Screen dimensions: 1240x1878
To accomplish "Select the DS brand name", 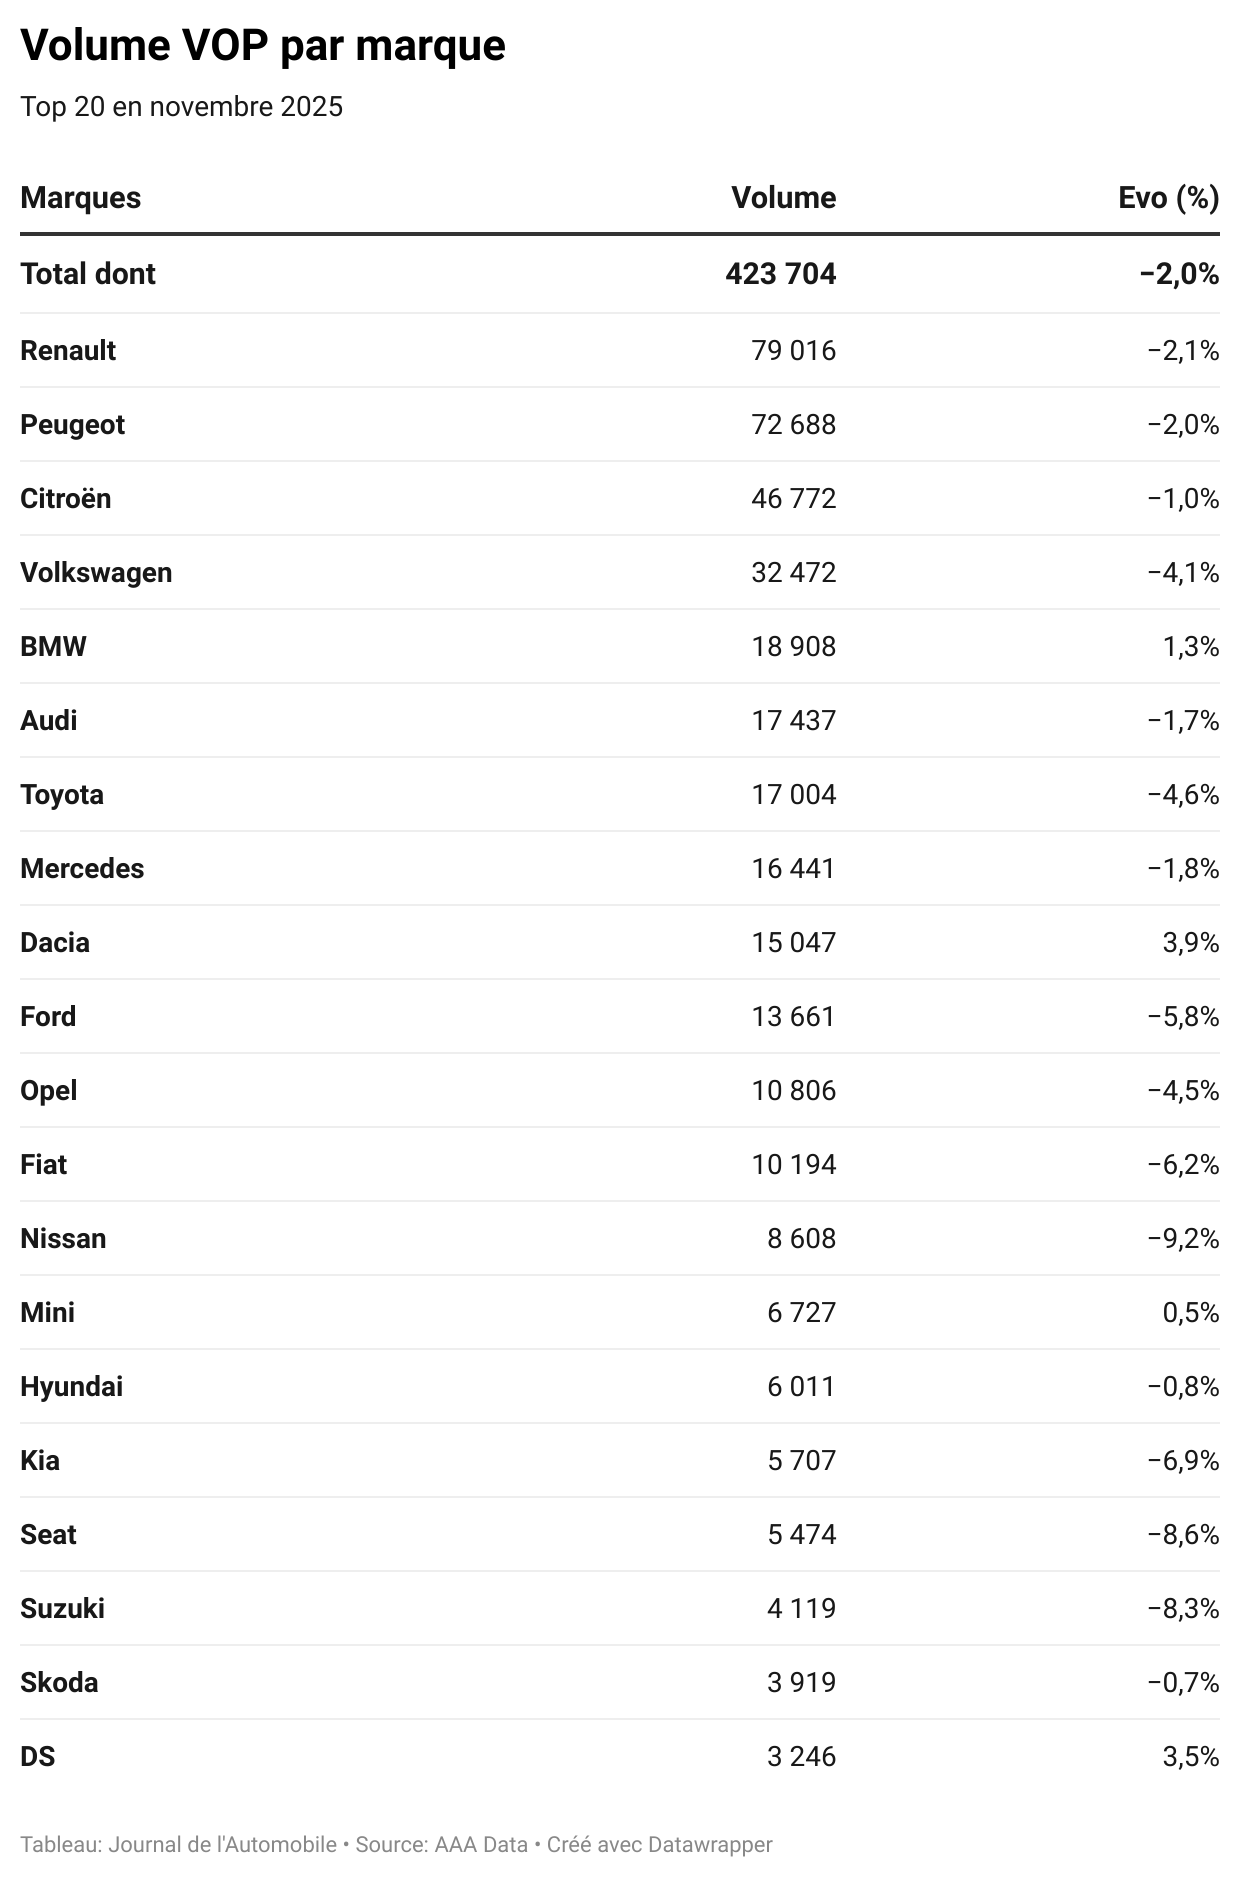I will (x=38, y=1757).
